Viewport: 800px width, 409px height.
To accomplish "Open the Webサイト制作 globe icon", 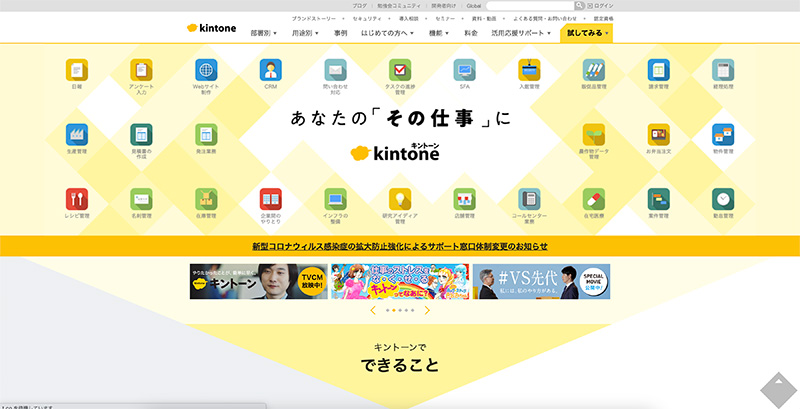I will (x=206, y=70).
